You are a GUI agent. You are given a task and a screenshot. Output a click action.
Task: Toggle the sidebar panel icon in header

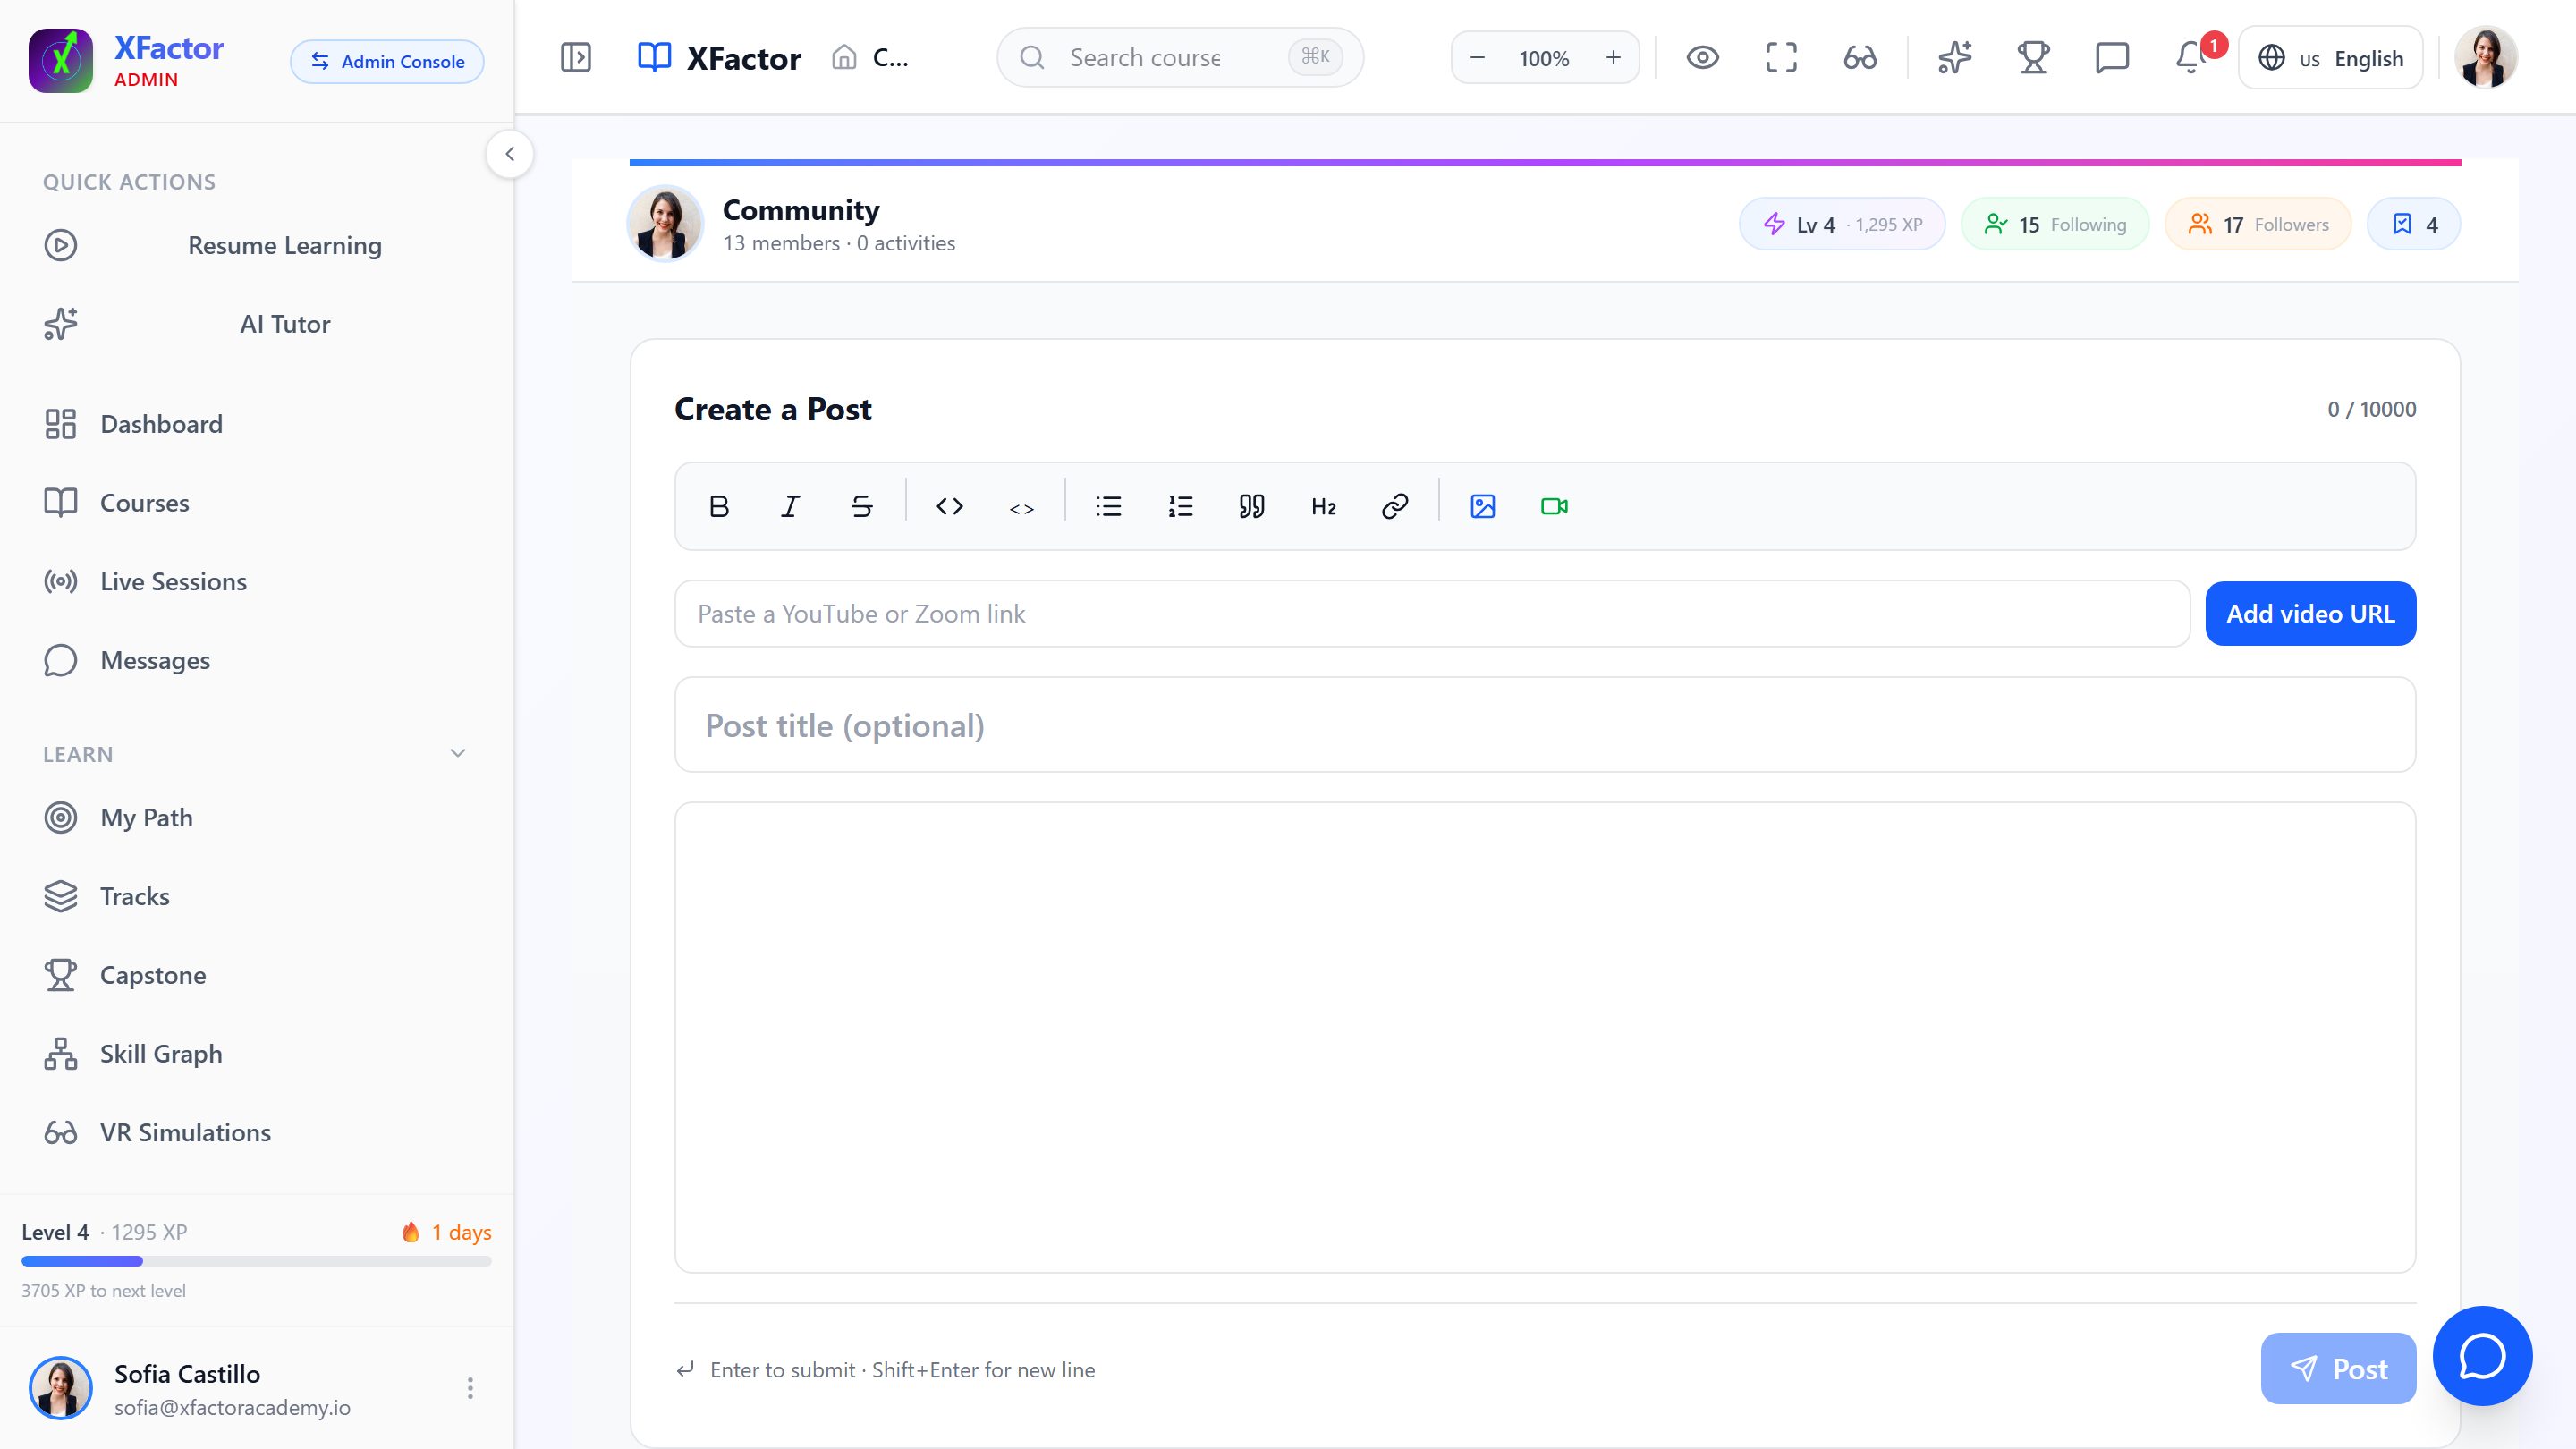point(576,57)
